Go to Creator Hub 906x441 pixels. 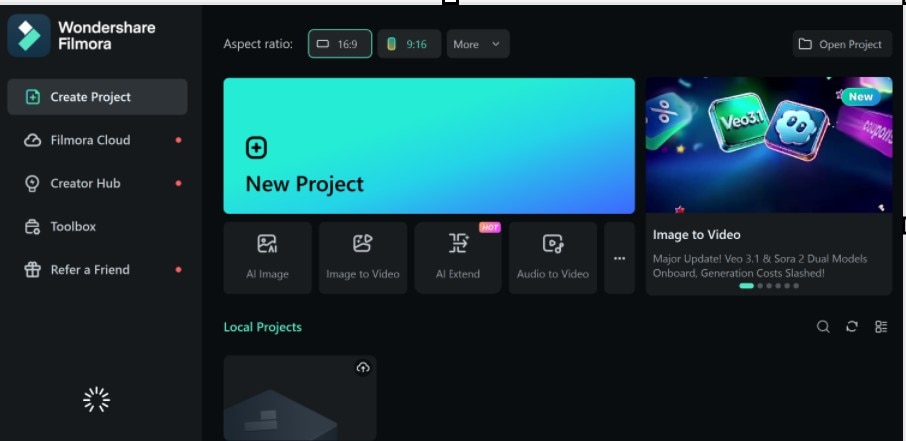(97, 183)
